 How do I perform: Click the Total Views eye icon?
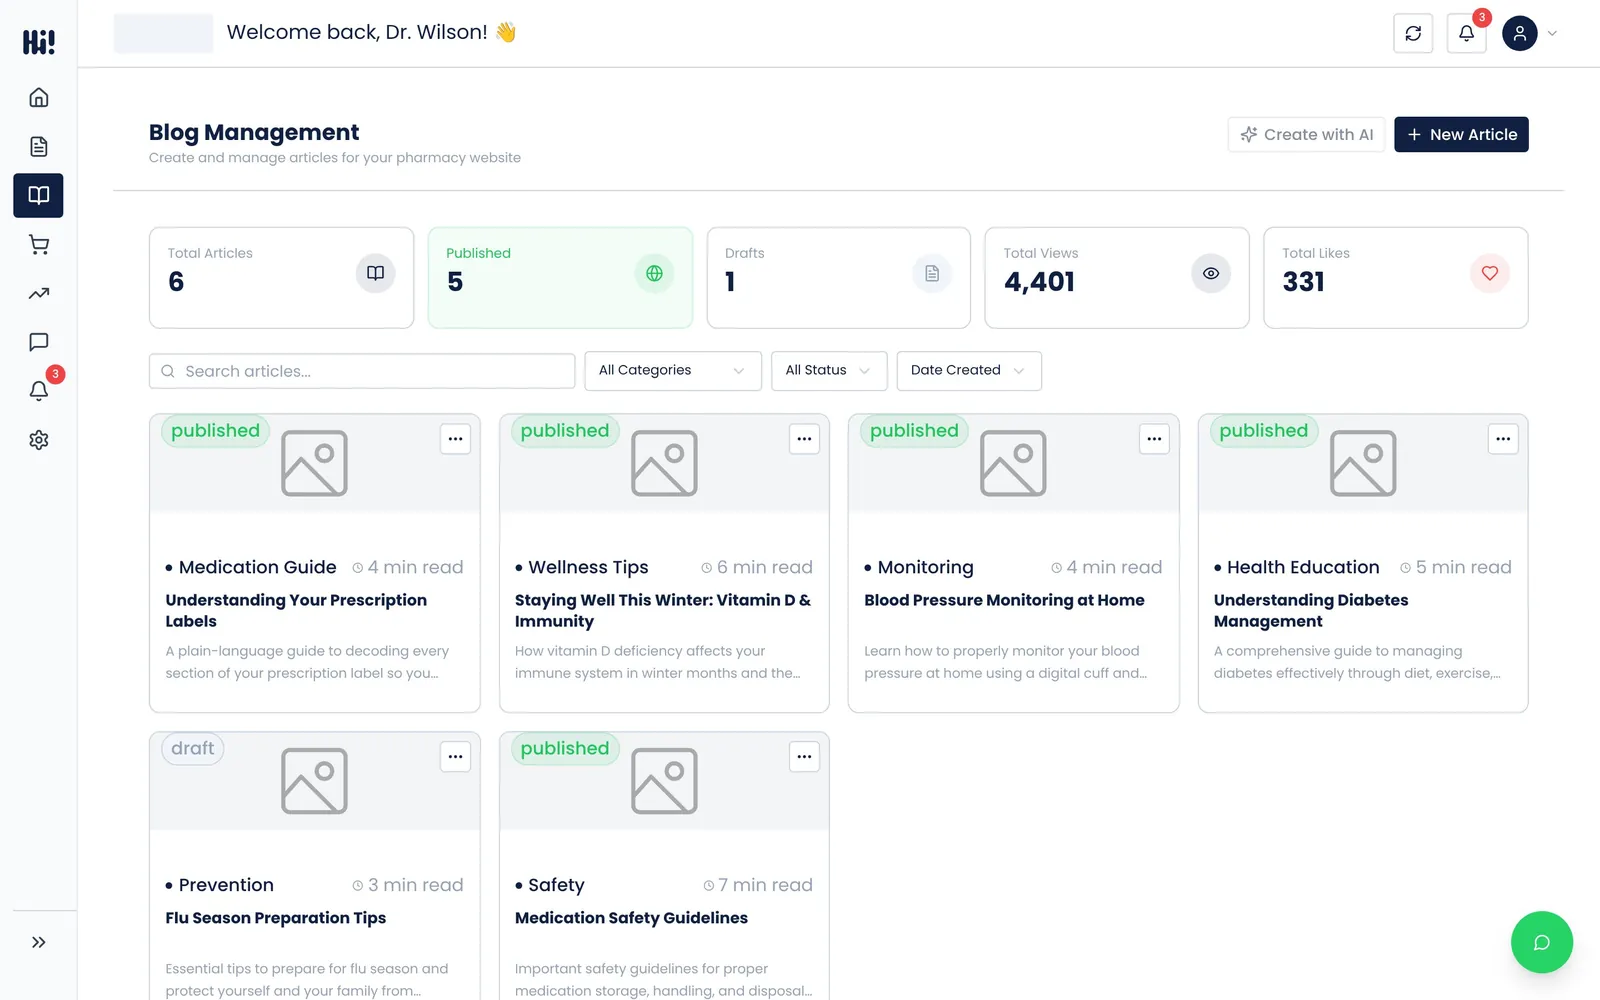click(x=1211, y=273)
